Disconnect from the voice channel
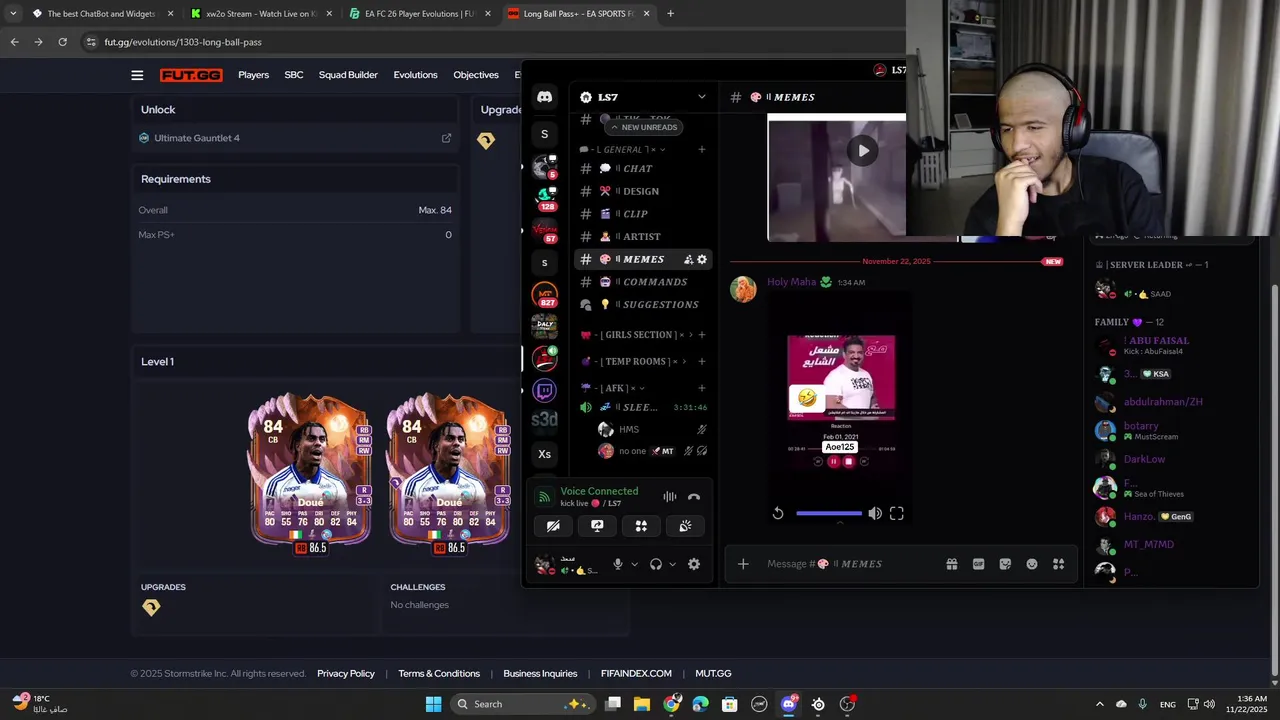 click(x=694, y=497)
